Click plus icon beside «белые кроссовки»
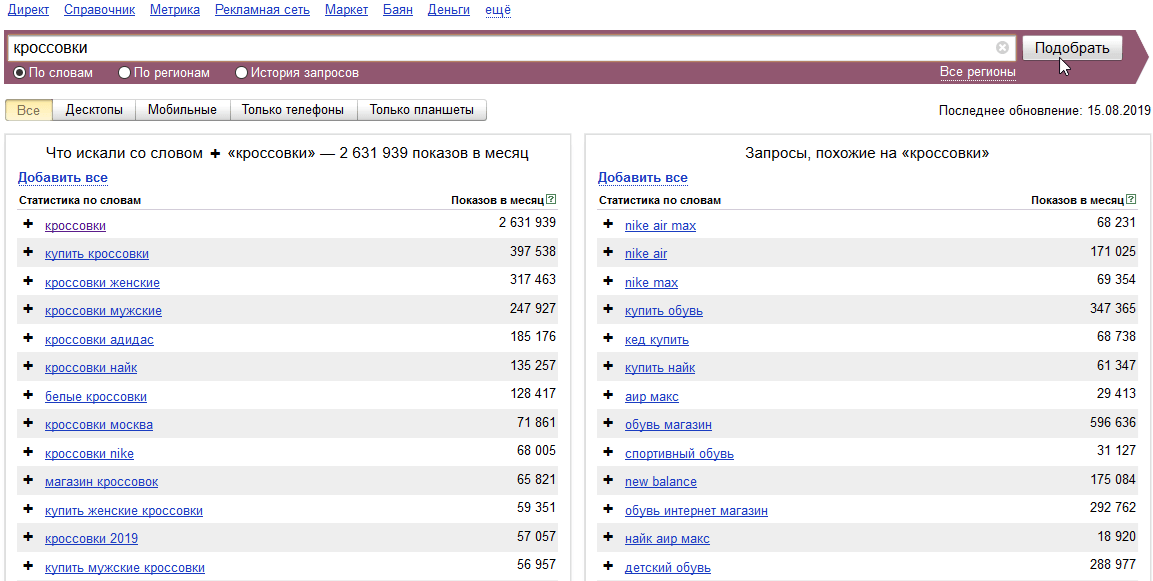Image resolution: width=1153 pixels, height=581 pixels. [28, 396]
